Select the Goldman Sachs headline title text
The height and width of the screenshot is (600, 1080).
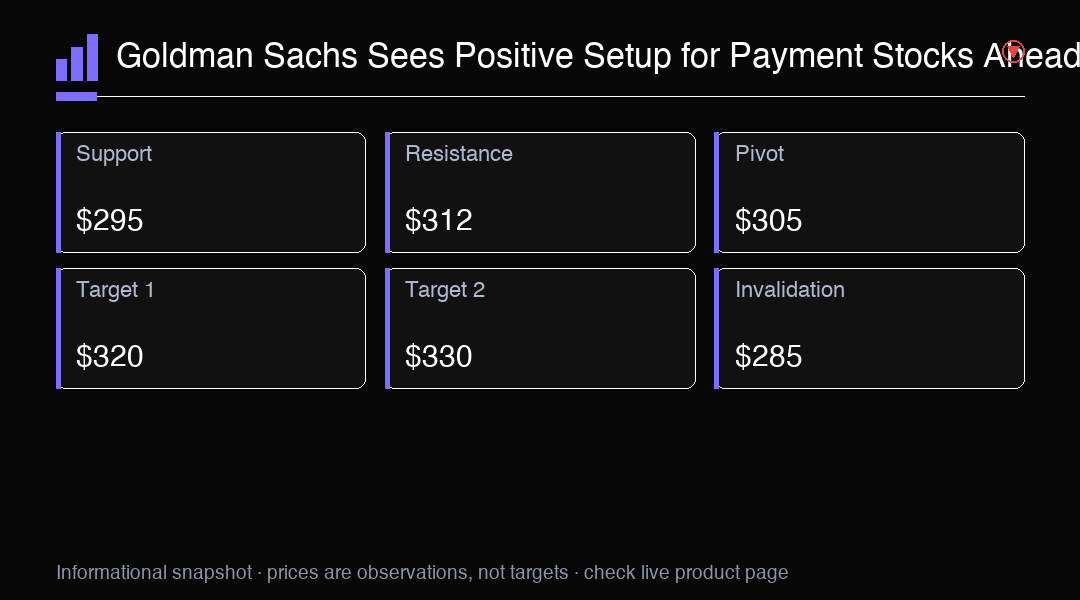click(598, 55)
